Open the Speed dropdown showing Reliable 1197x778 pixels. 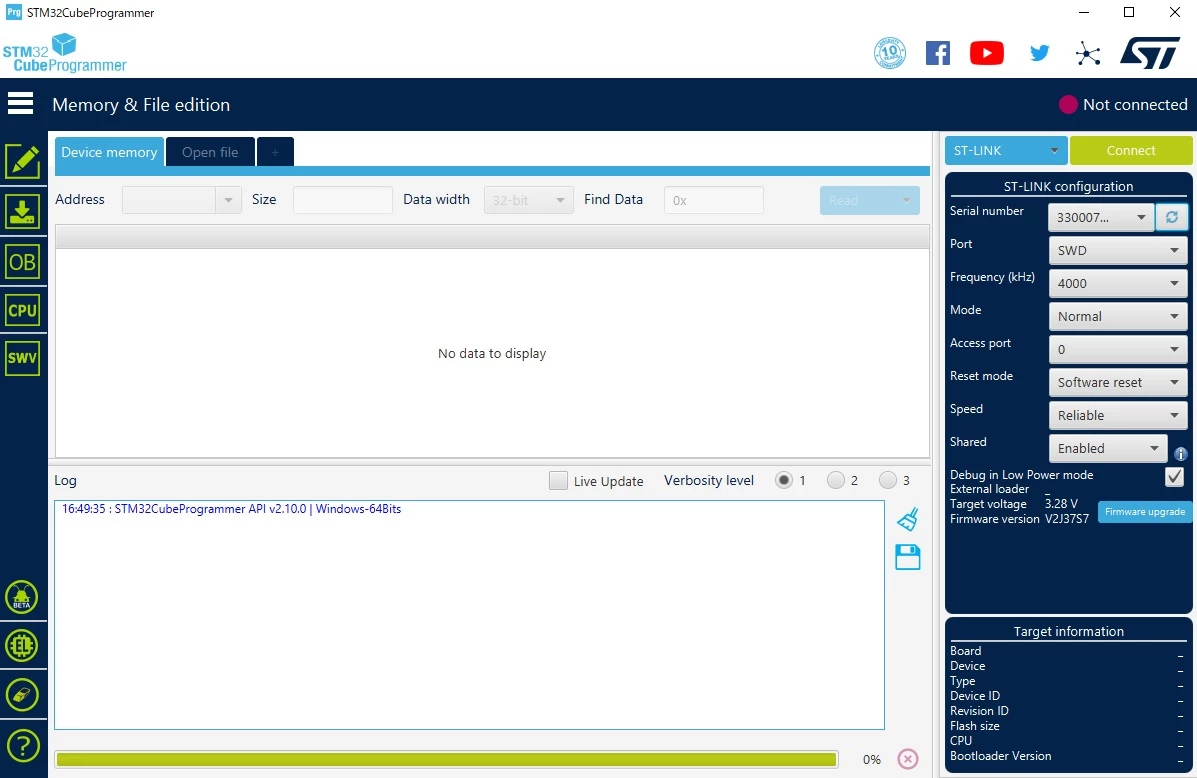pyautogui.click(x=1118, y=415)
